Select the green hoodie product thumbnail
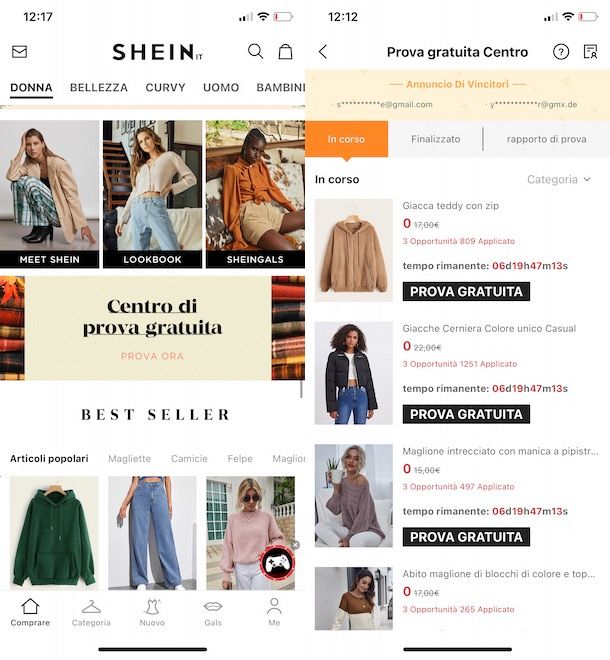Viewport: 610px width, 660px height. point(54,533)
